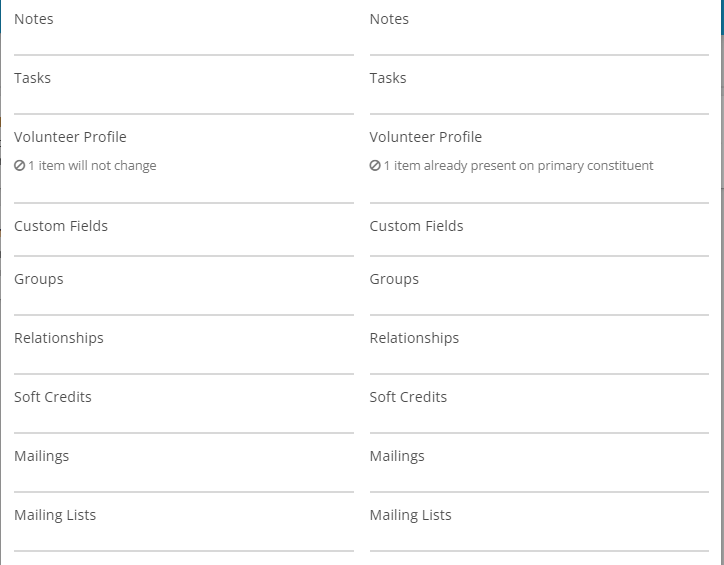Select the left Notes section heading

click(x=34, y=19)
